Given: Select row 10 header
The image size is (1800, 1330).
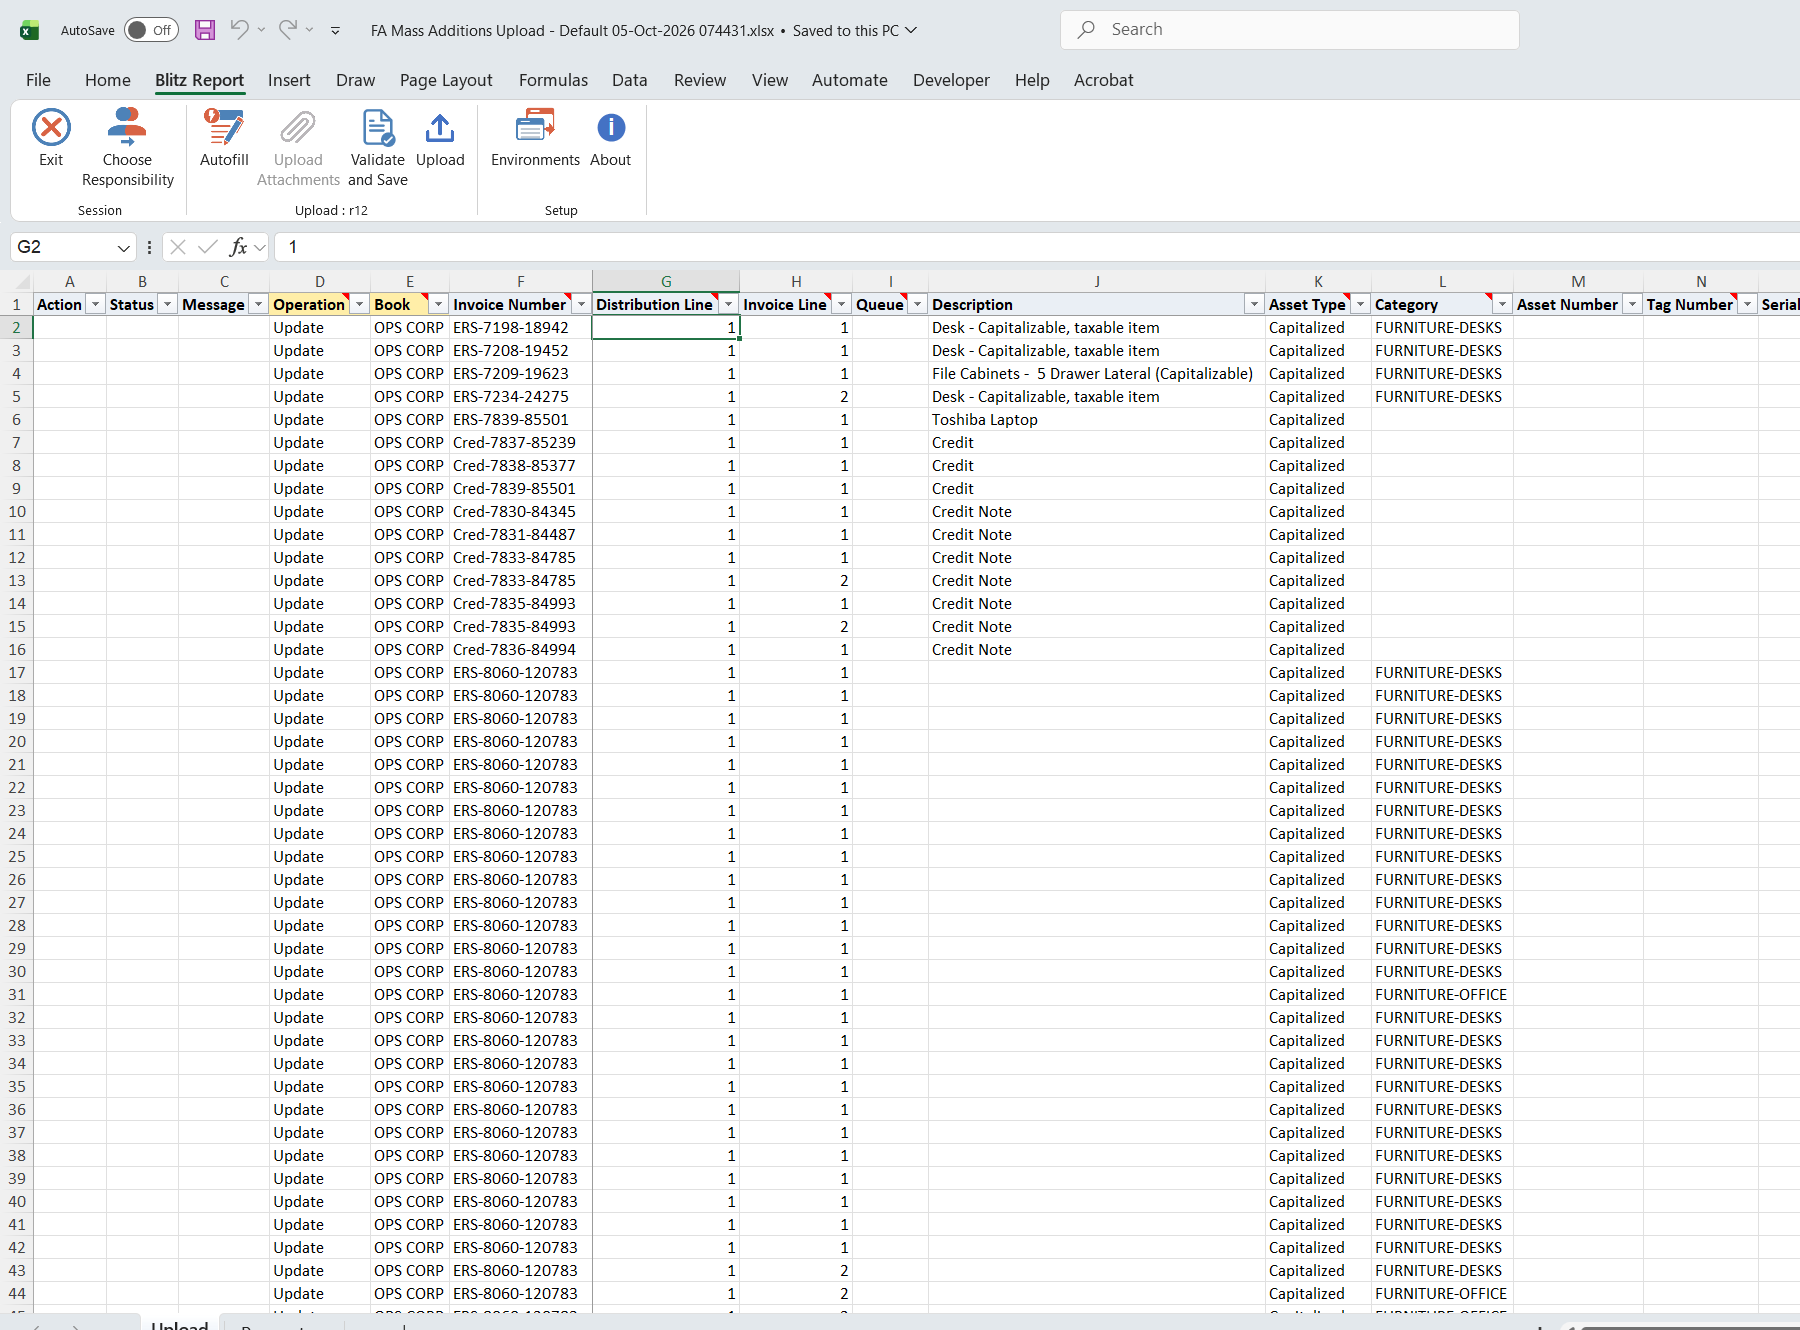Looking at the screenshot, I should tap(17, 512).
